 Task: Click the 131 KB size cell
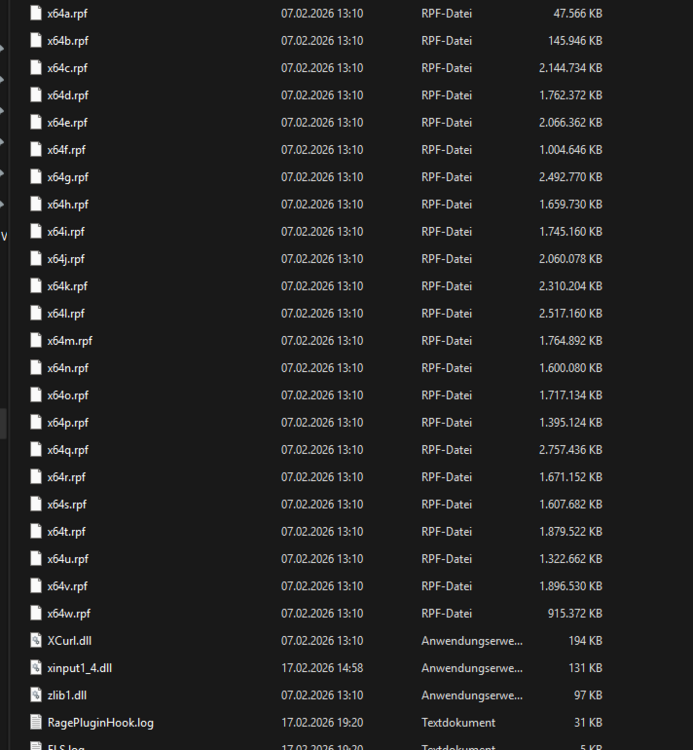coord(585,668)
